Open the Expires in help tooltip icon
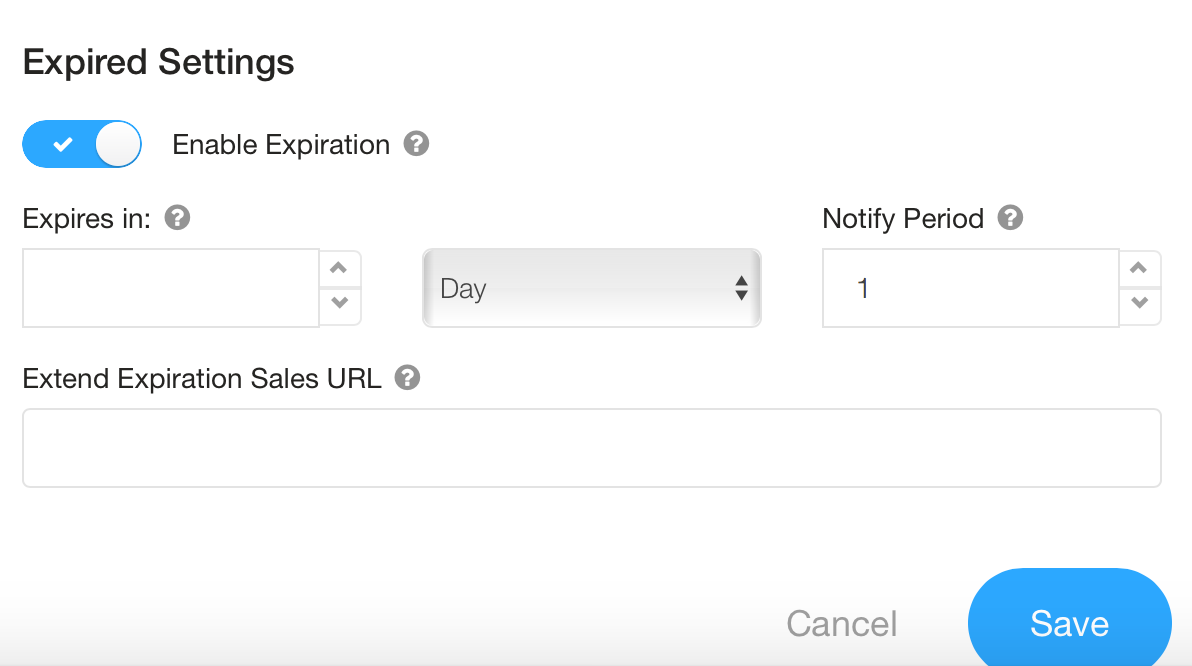Image resolution: width=1192 pixels, height=666 pixels. click(x=177, y=218)
